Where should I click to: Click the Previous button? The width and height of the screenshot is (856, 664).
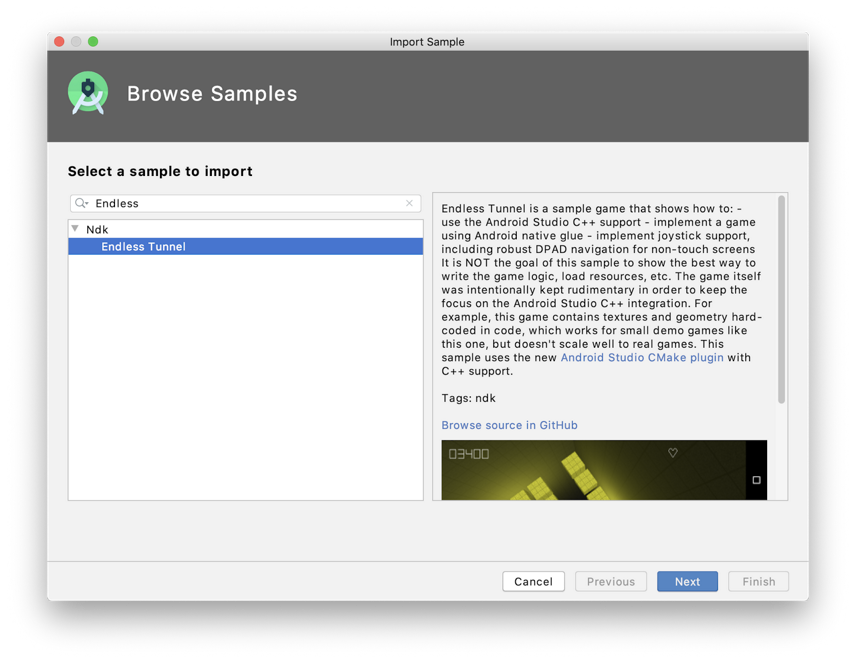point(610,581)
